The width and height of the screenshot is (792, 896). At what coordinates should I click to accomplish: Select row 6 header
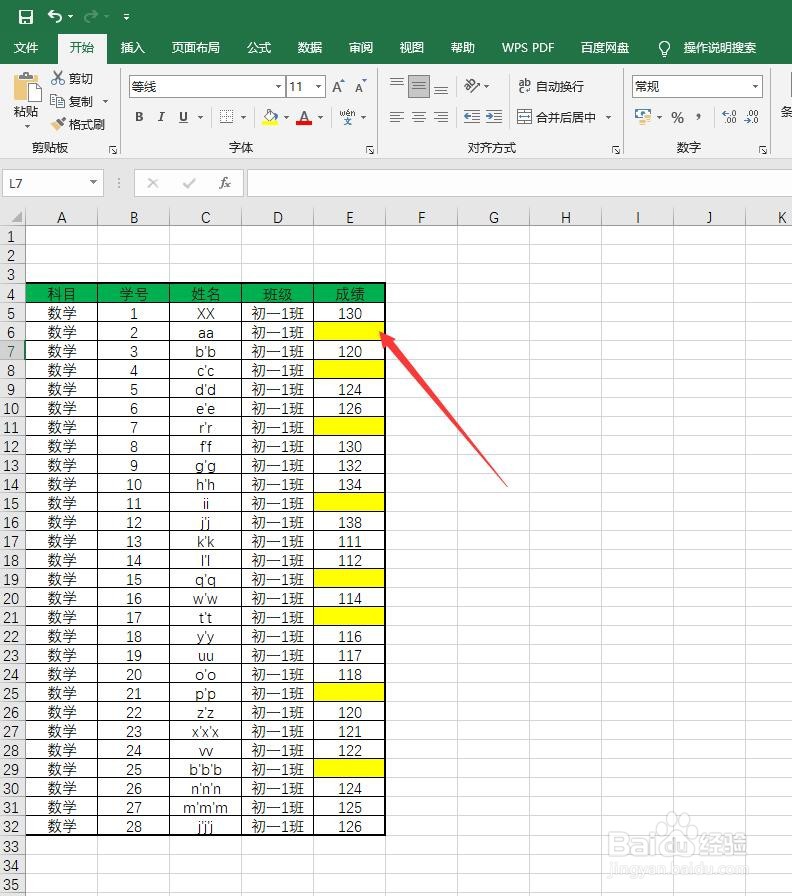[x=11, y=332]
